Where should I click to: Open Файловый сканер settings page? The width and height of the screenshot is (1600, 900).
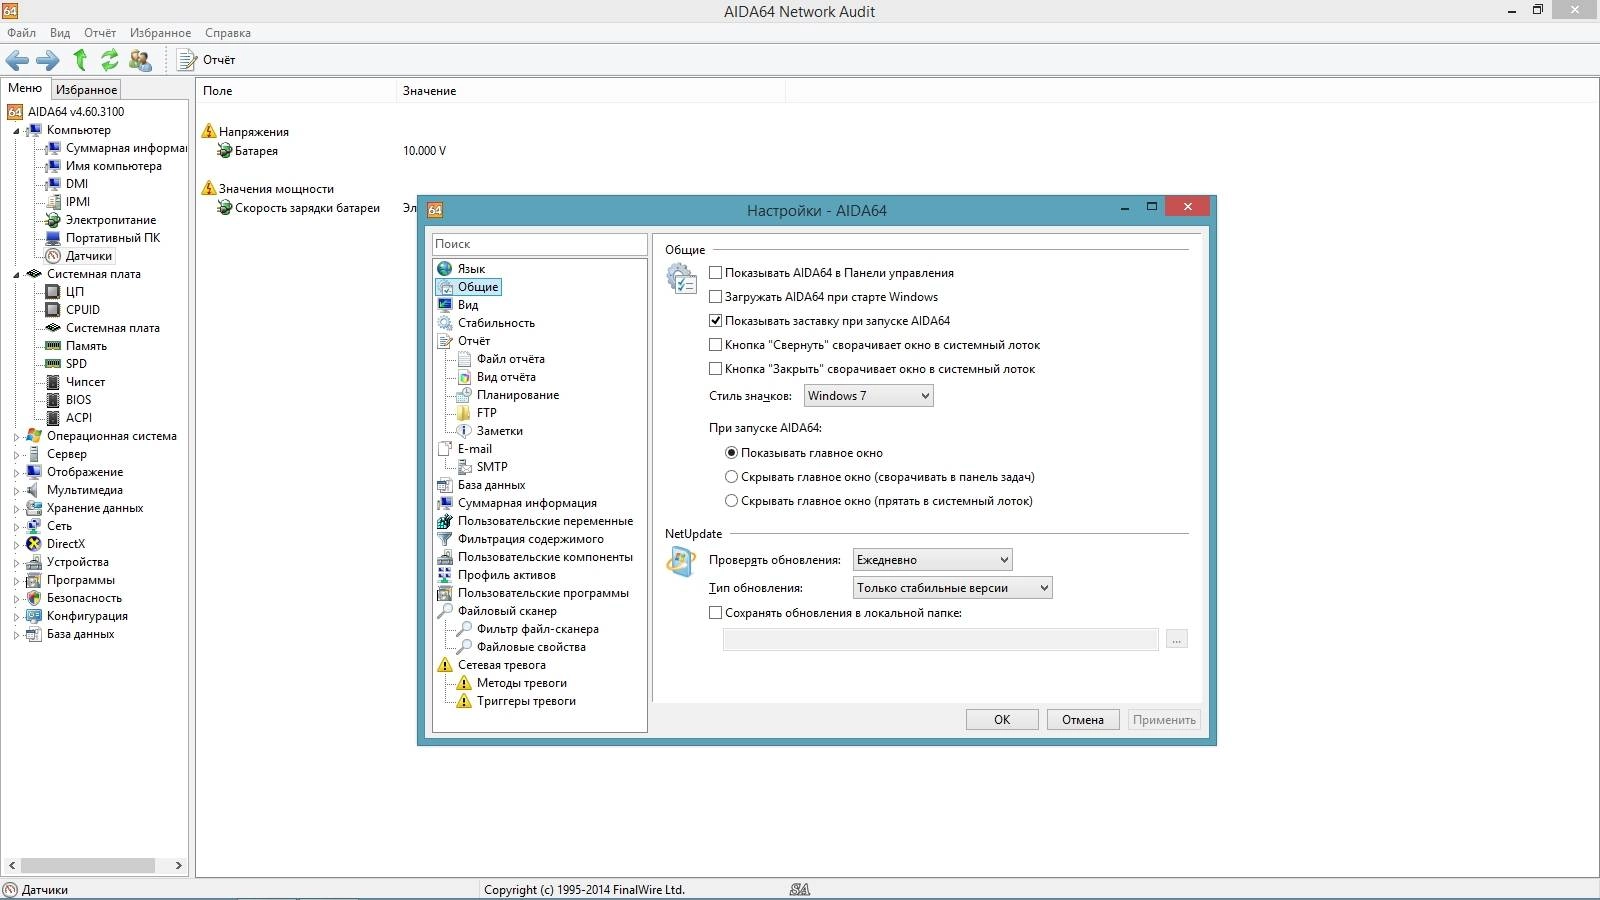click(x=507, y=611)
